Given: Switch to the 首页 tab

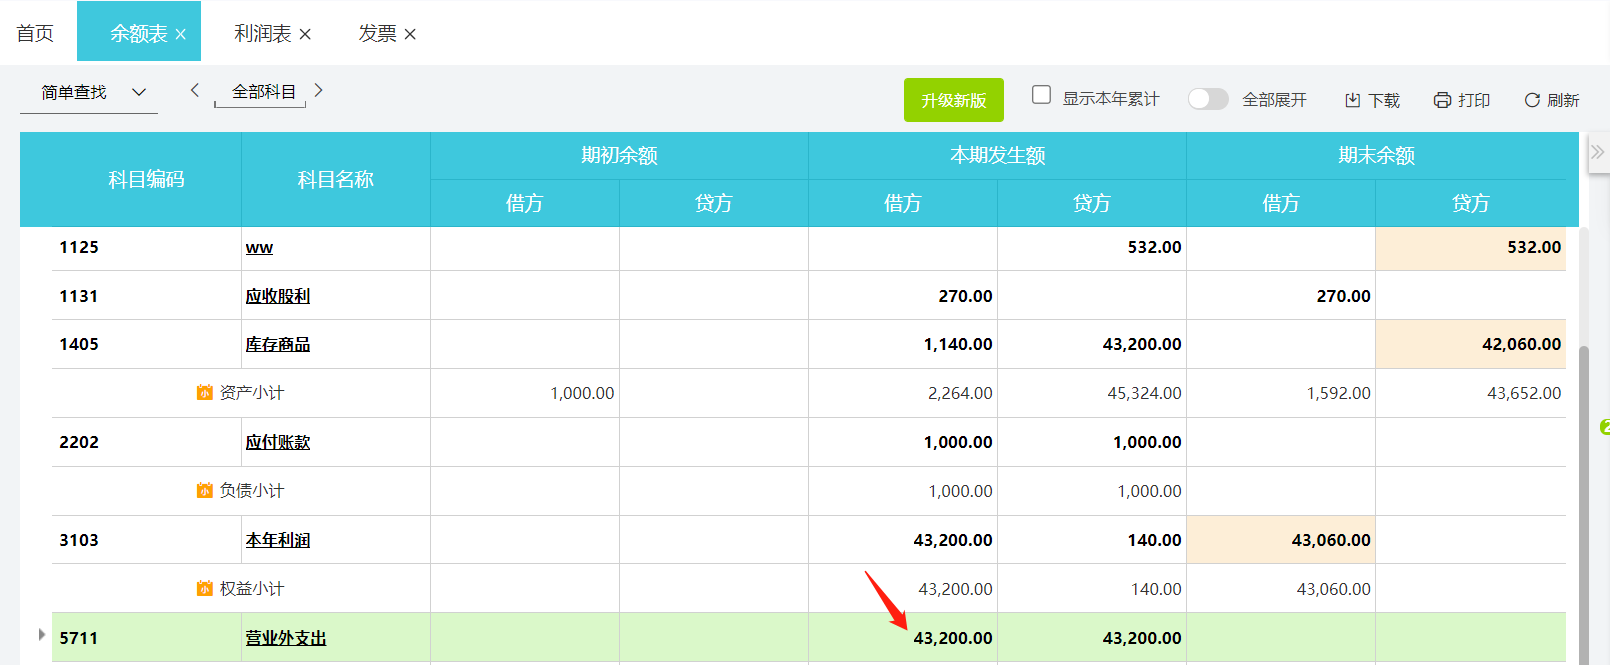Looking at the screenshot, I should tap(35, 33).
